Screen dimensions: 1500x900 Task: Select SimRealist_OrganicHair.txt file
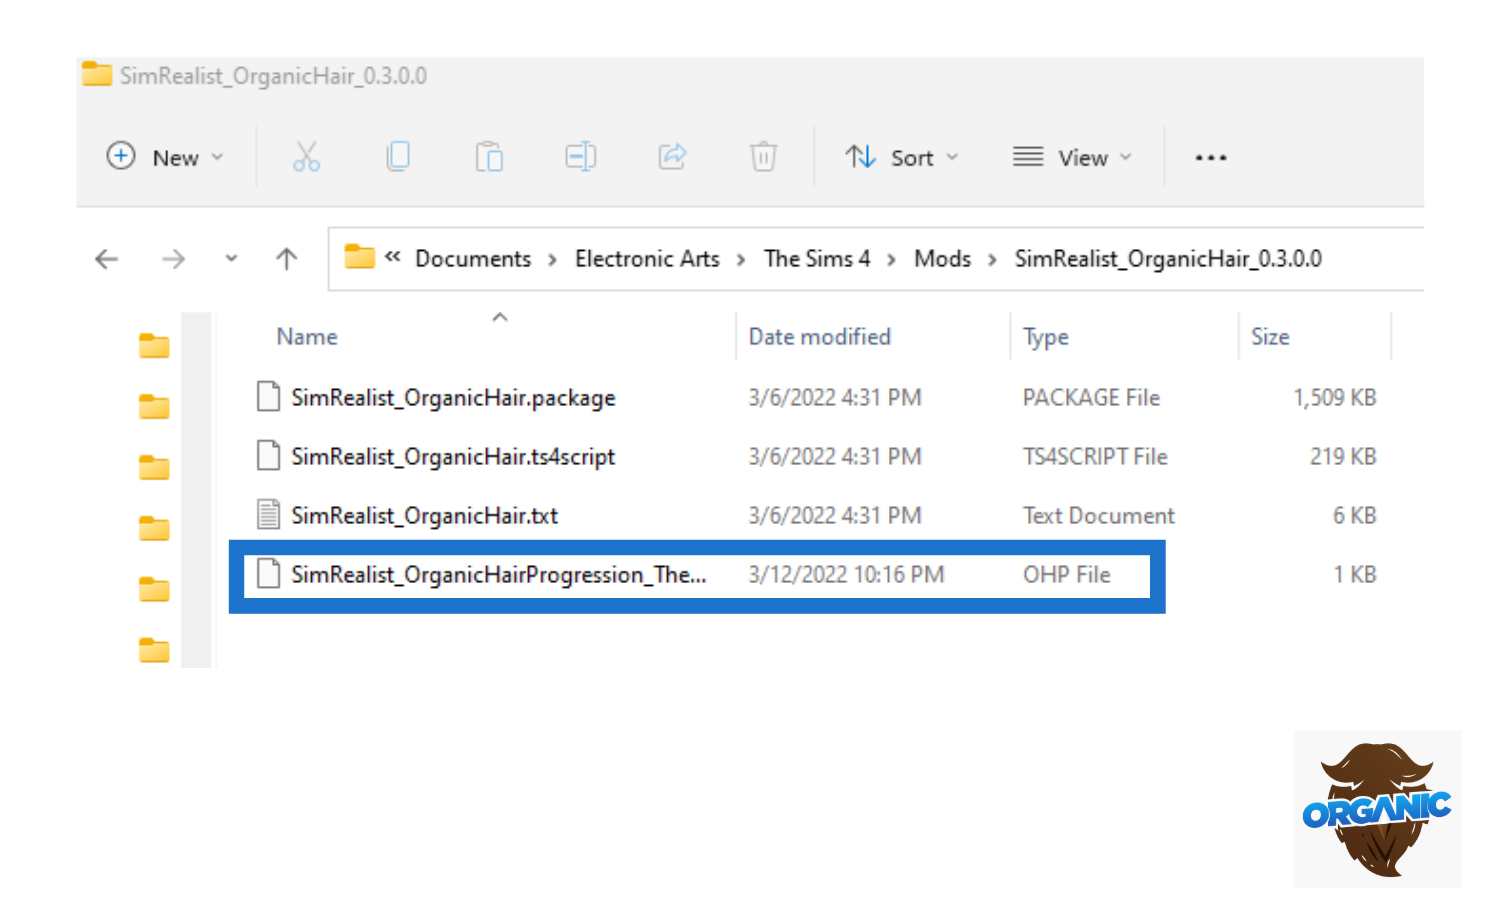click(x=424, y=516)
